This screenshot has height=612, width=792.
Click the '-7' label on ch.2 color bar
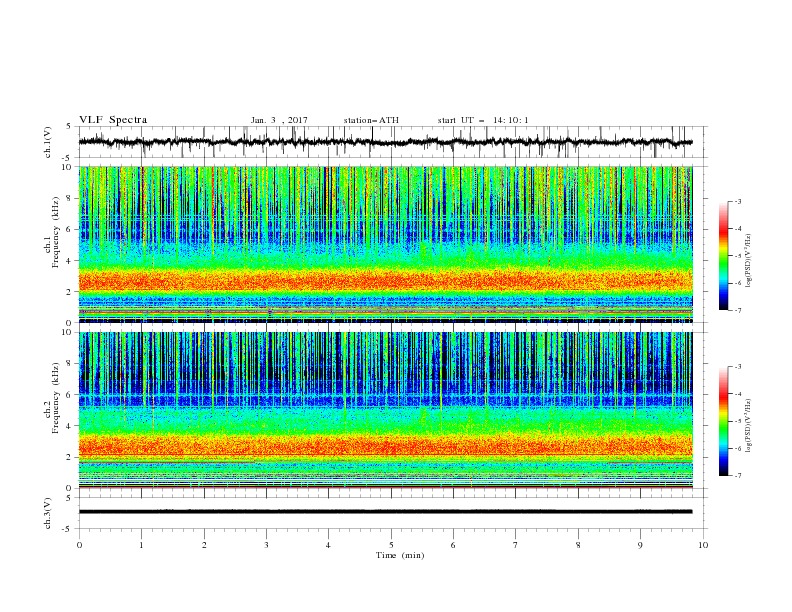[x=737, y=475]
